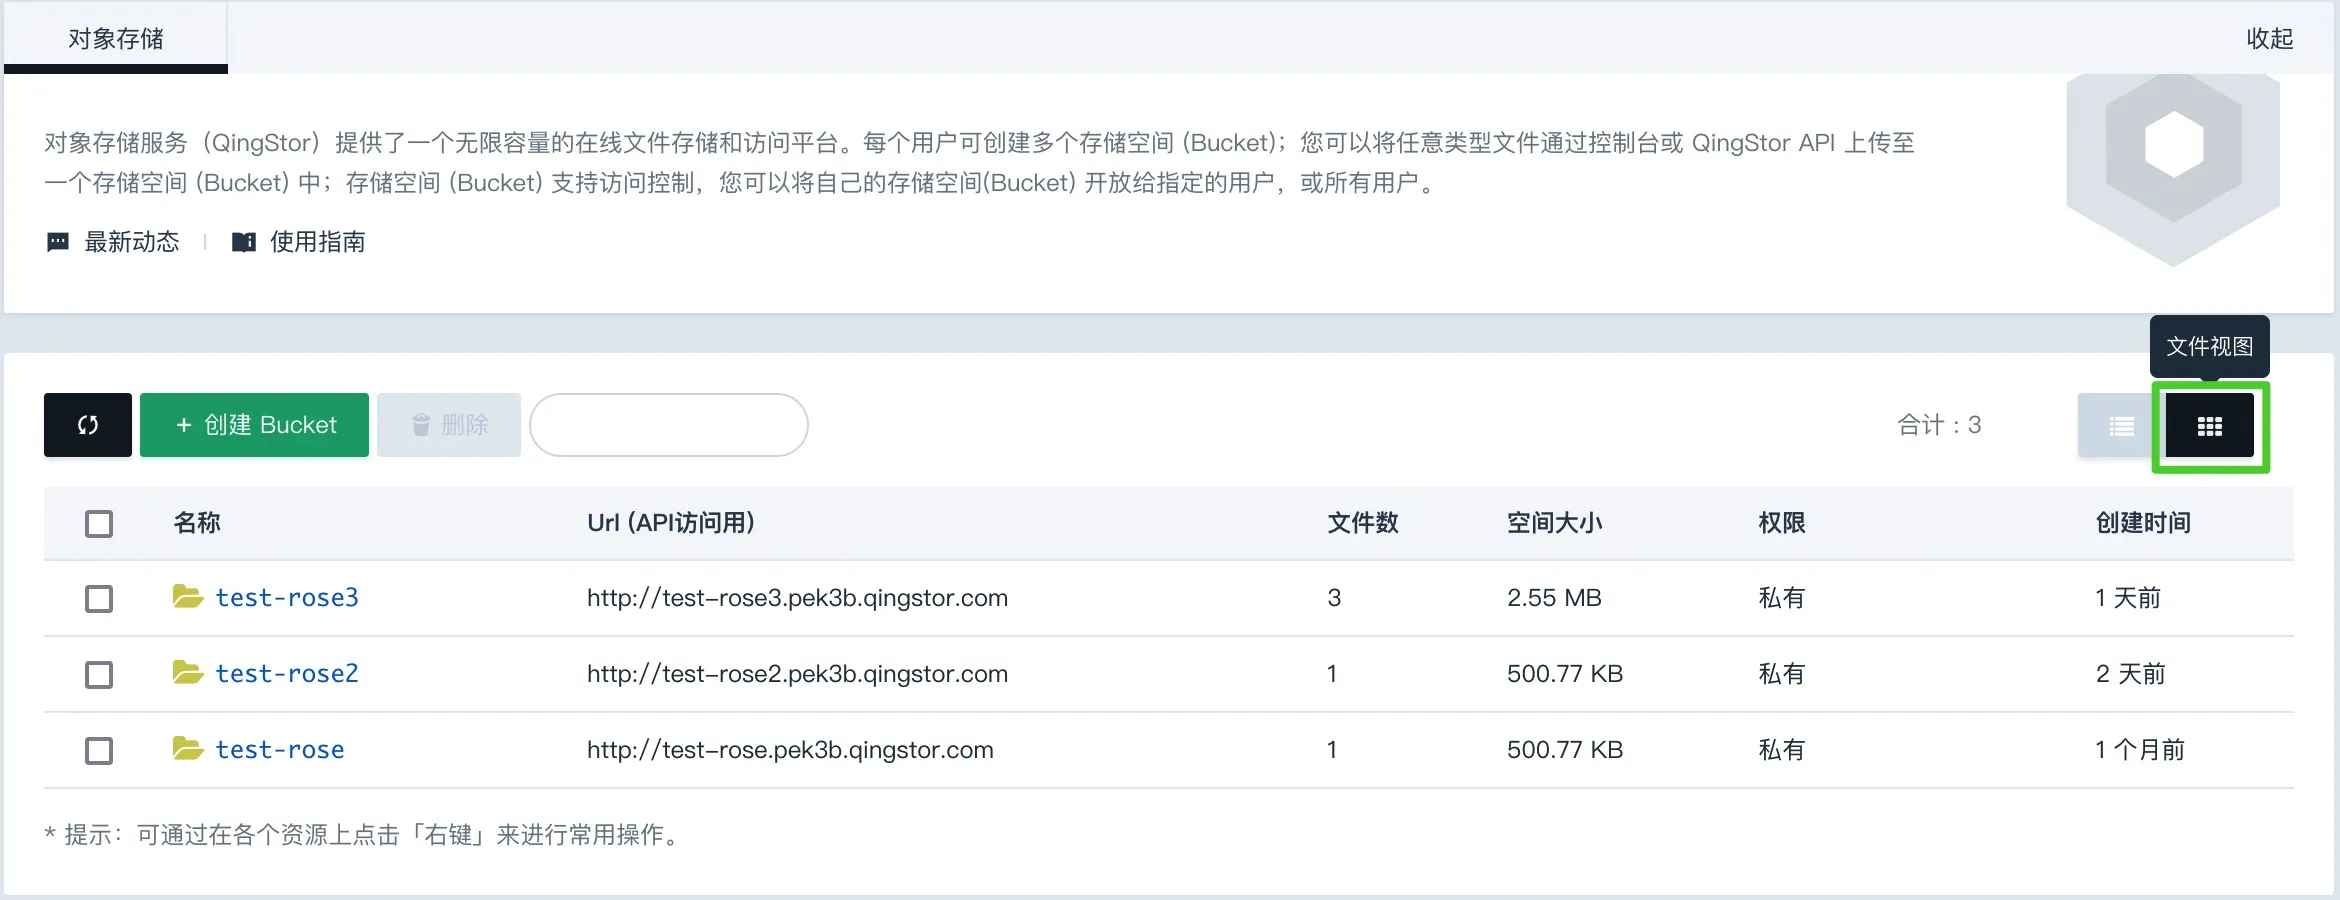The image size is (2340, 900).
Task: Collapse the panel via 收起
Action: point(2269,38)
